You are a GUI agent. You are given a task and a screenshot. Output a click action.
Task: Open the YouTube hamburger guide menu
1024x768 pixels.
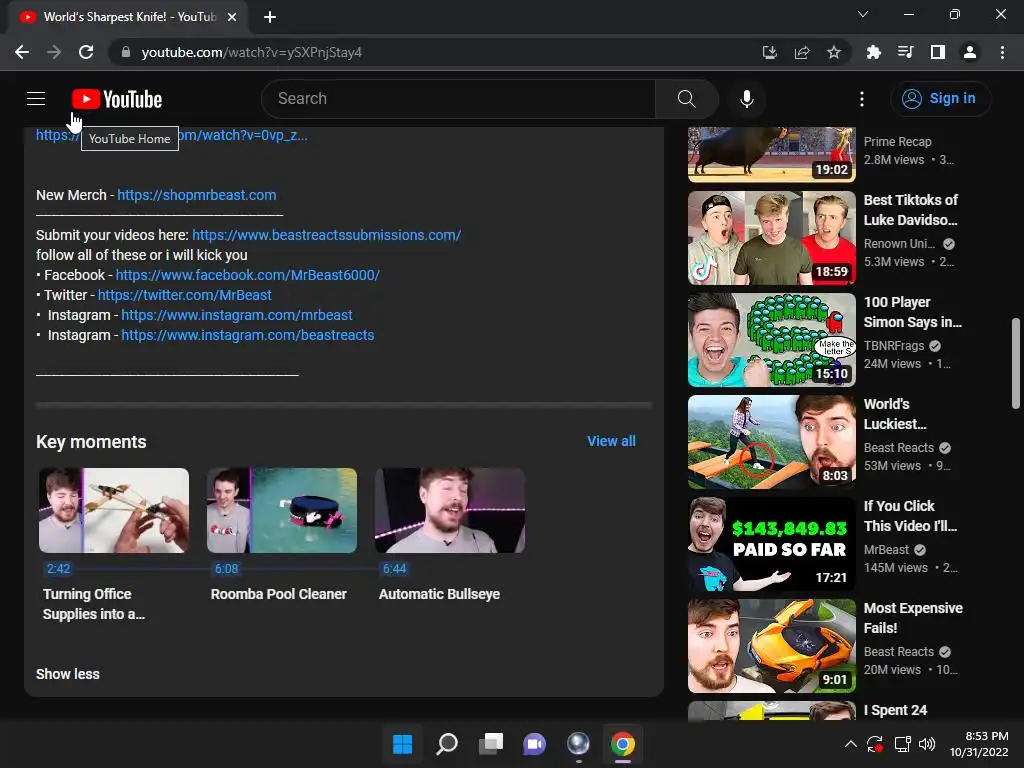(x=36, y=99)
